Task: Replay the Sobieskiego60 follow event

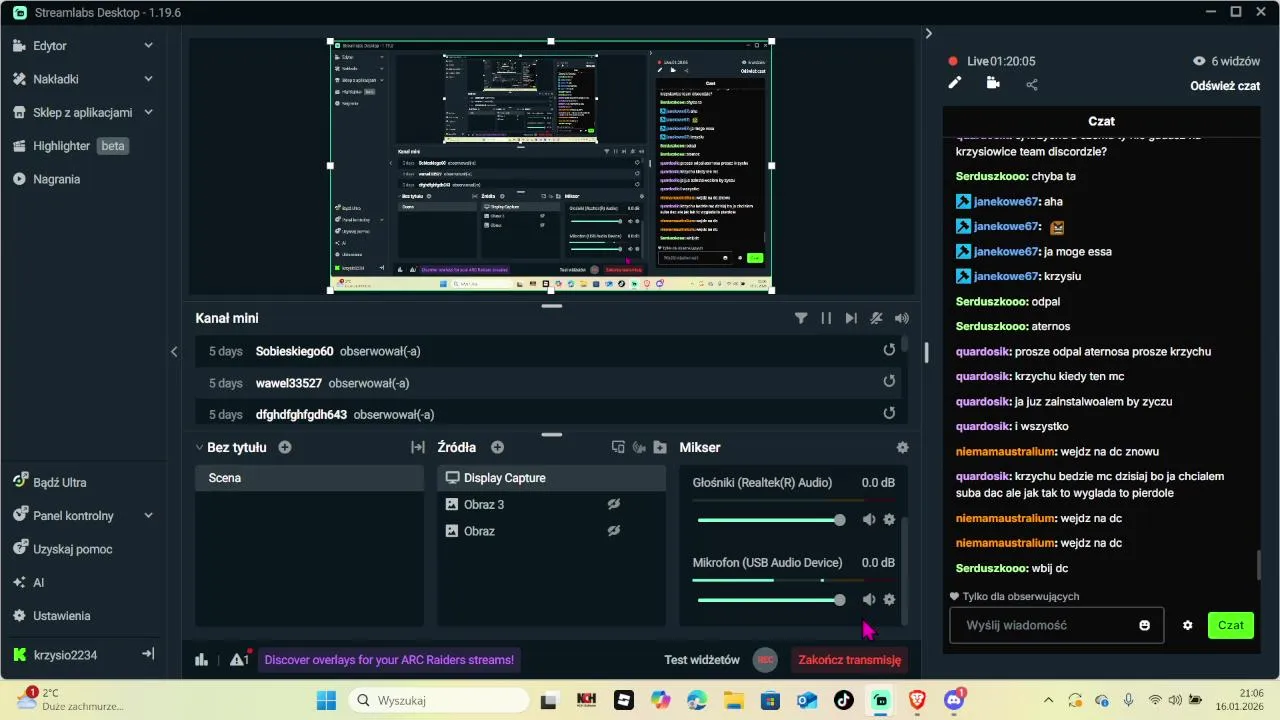Action: [889, 350]
